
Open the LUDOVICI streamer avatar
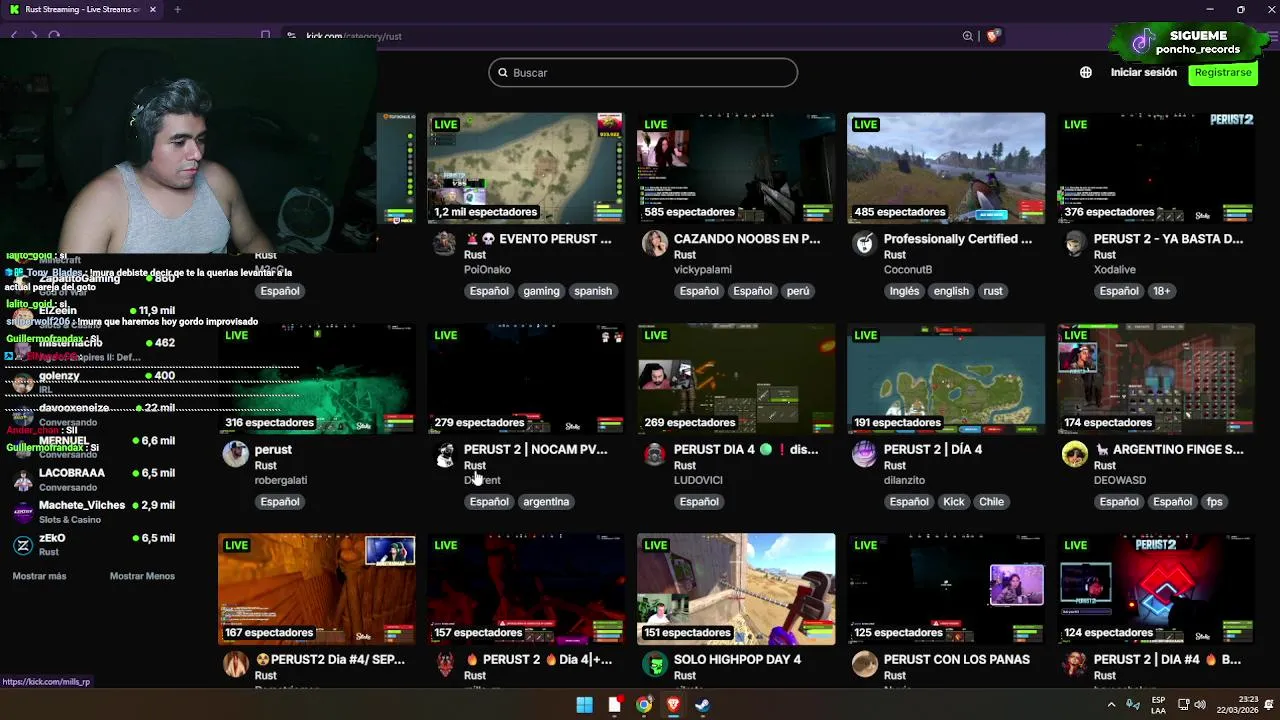coord(655,454)
